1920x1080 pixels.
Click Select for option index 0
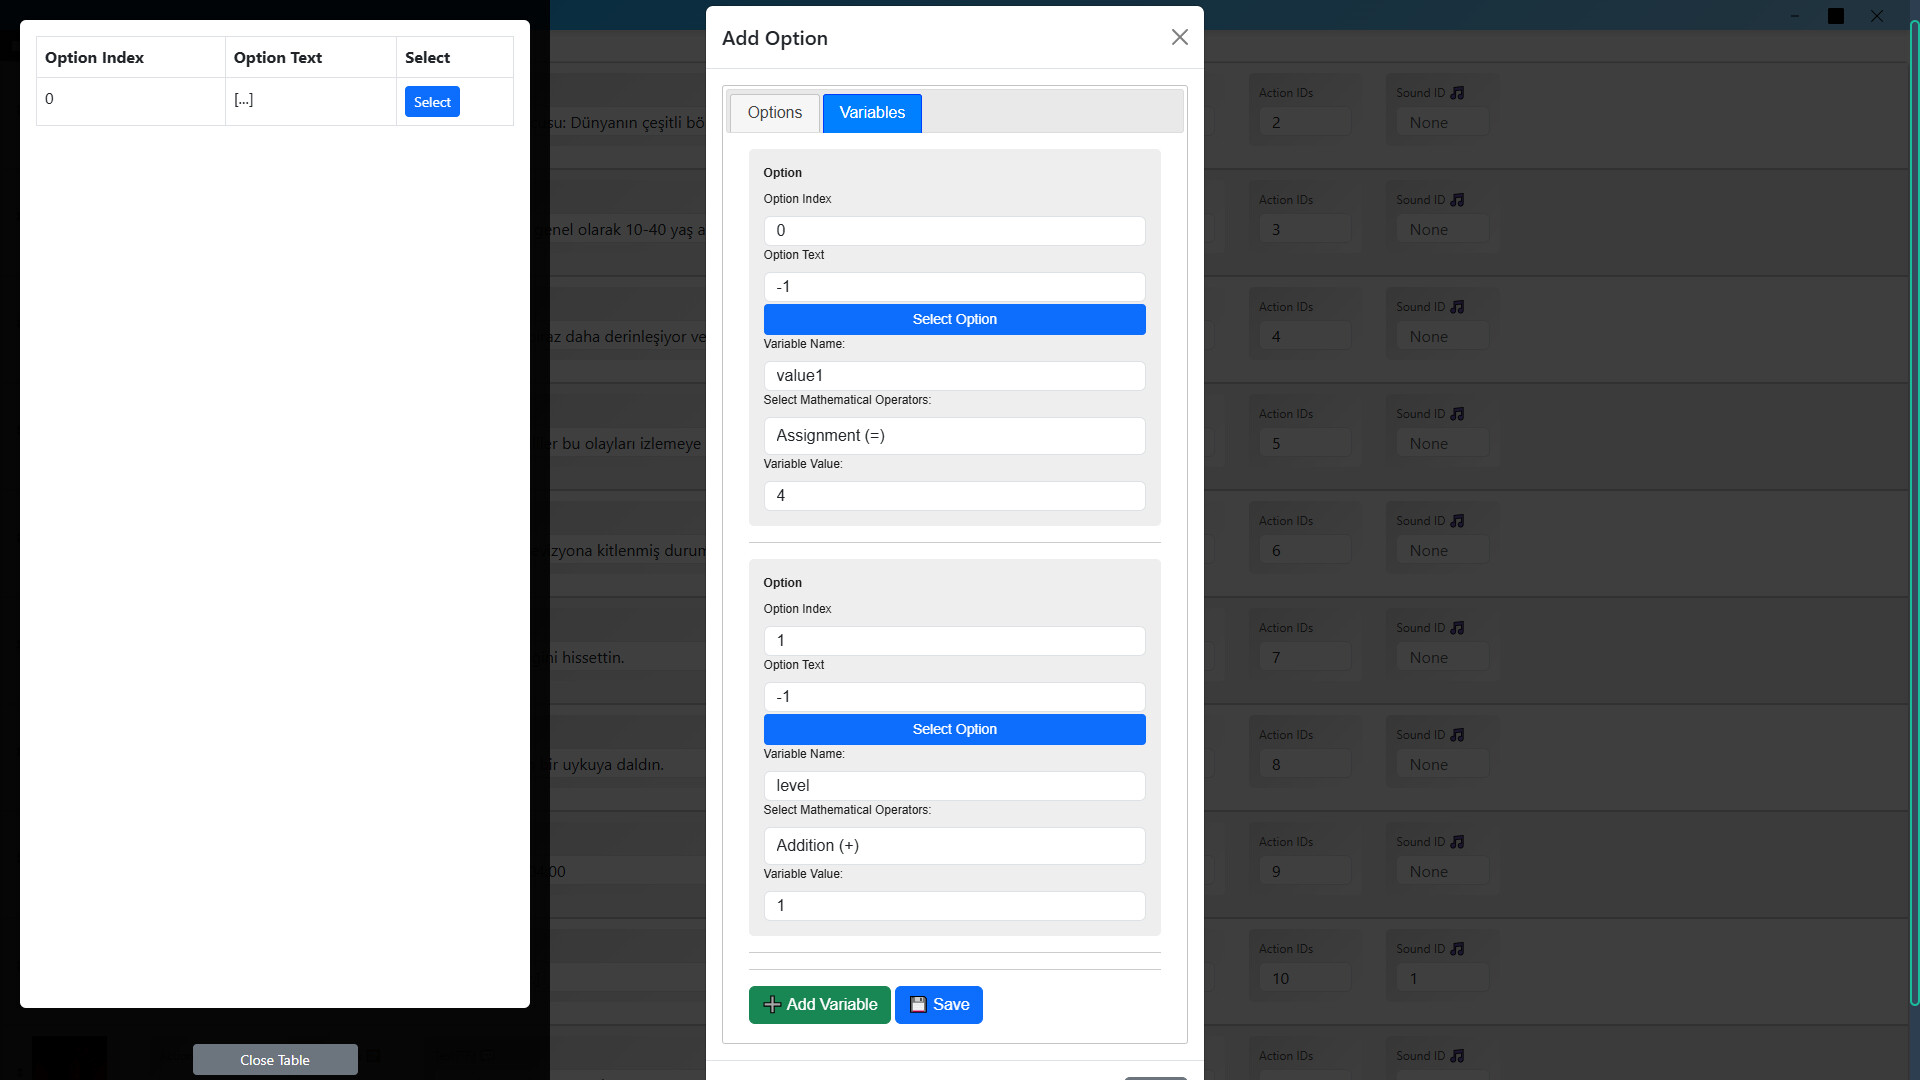(x=432, y=101)
